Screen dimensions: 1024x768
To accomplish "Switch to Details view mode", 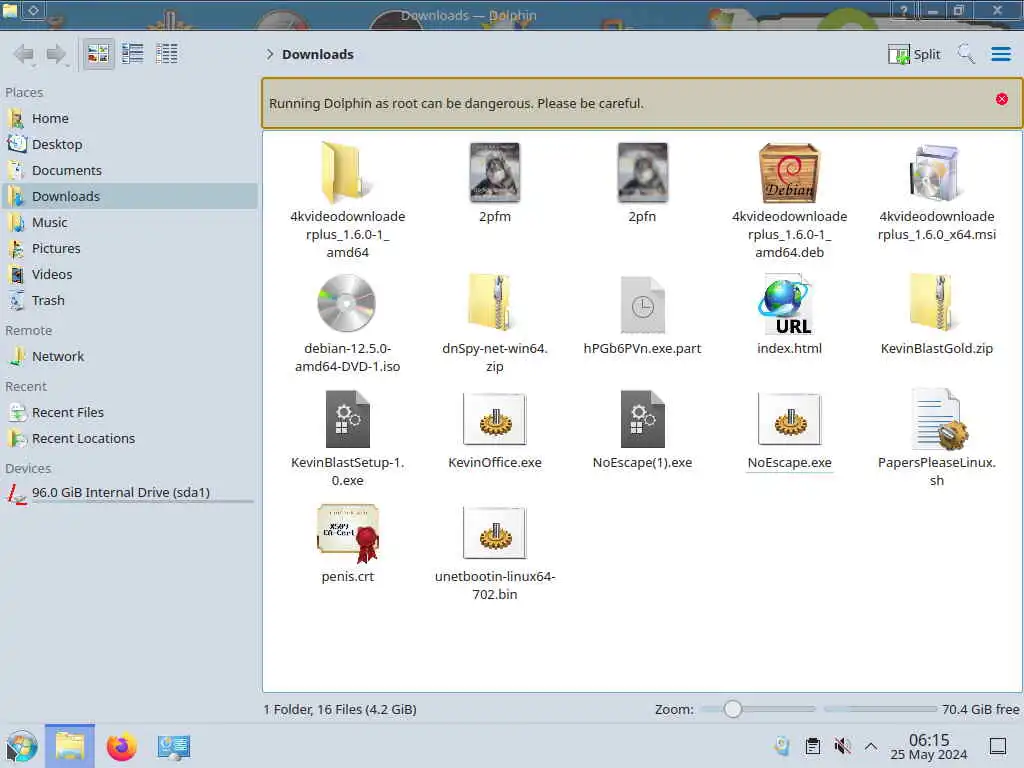I will pyautogui.click(x=167, y=54).
